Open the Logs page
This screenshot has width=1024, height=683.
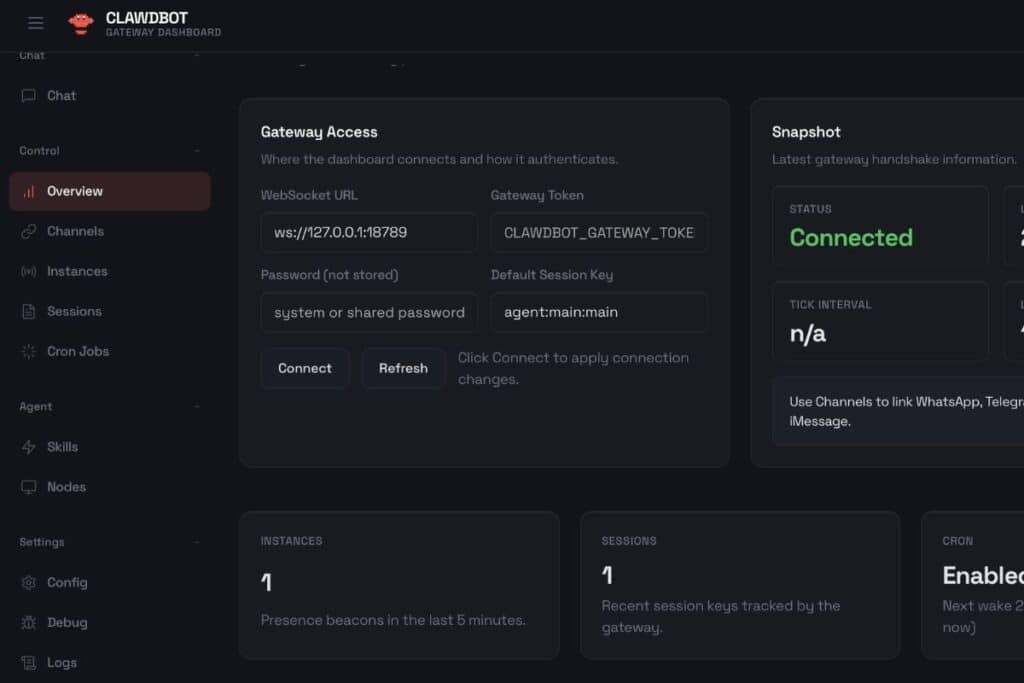(61, 662)
